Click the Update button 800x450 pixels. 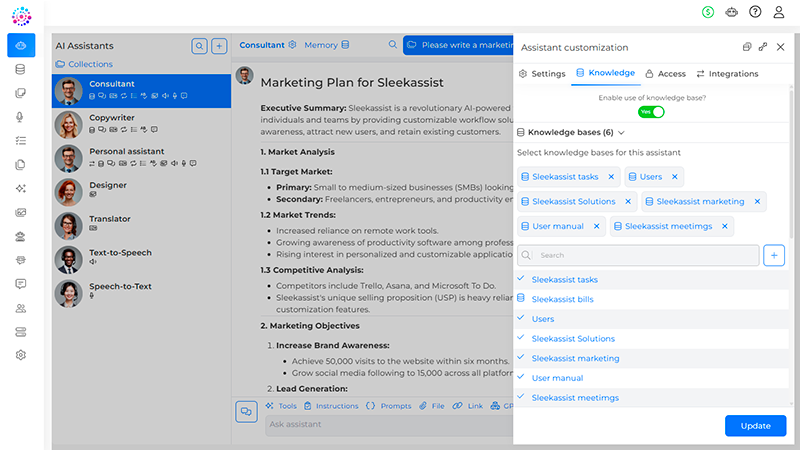755,426
